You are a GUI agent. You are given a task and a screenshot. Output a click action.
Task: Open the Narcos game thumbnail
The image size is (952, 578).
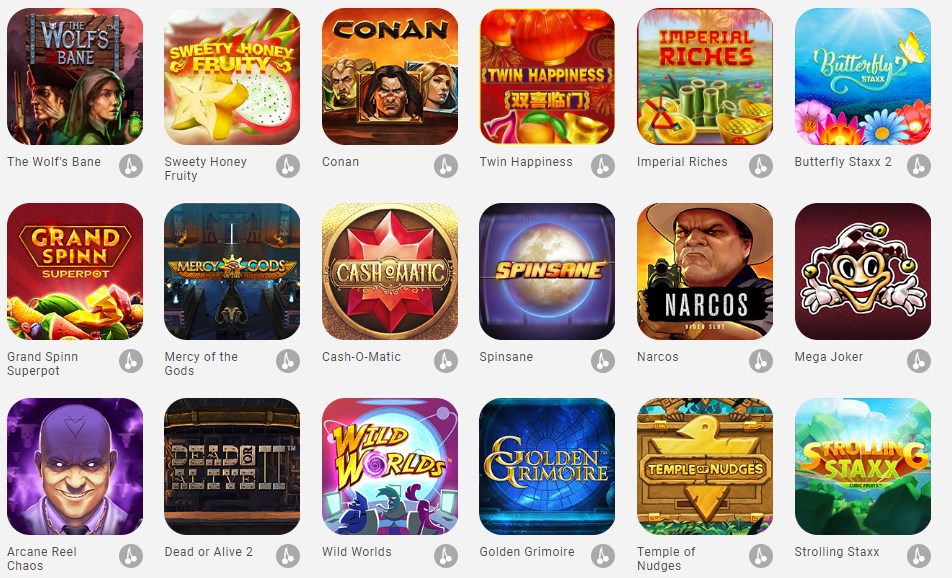[705, 271]
